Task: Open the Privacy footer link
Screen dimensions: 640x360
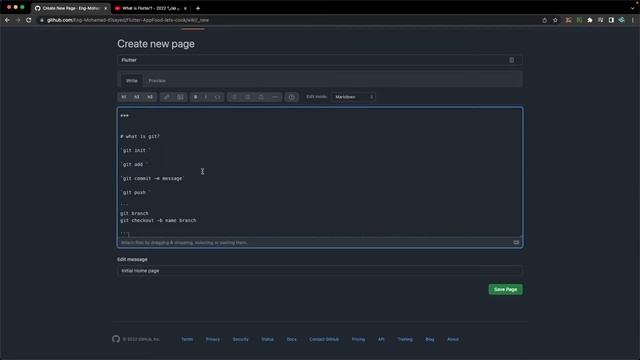Action: coord(213,339)
